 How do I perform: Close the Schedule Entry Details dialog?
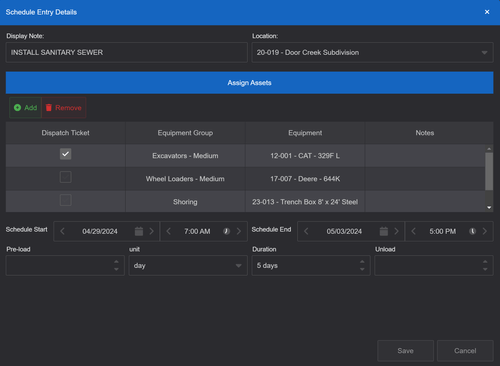pyautogui.click(x=487, y=12)
